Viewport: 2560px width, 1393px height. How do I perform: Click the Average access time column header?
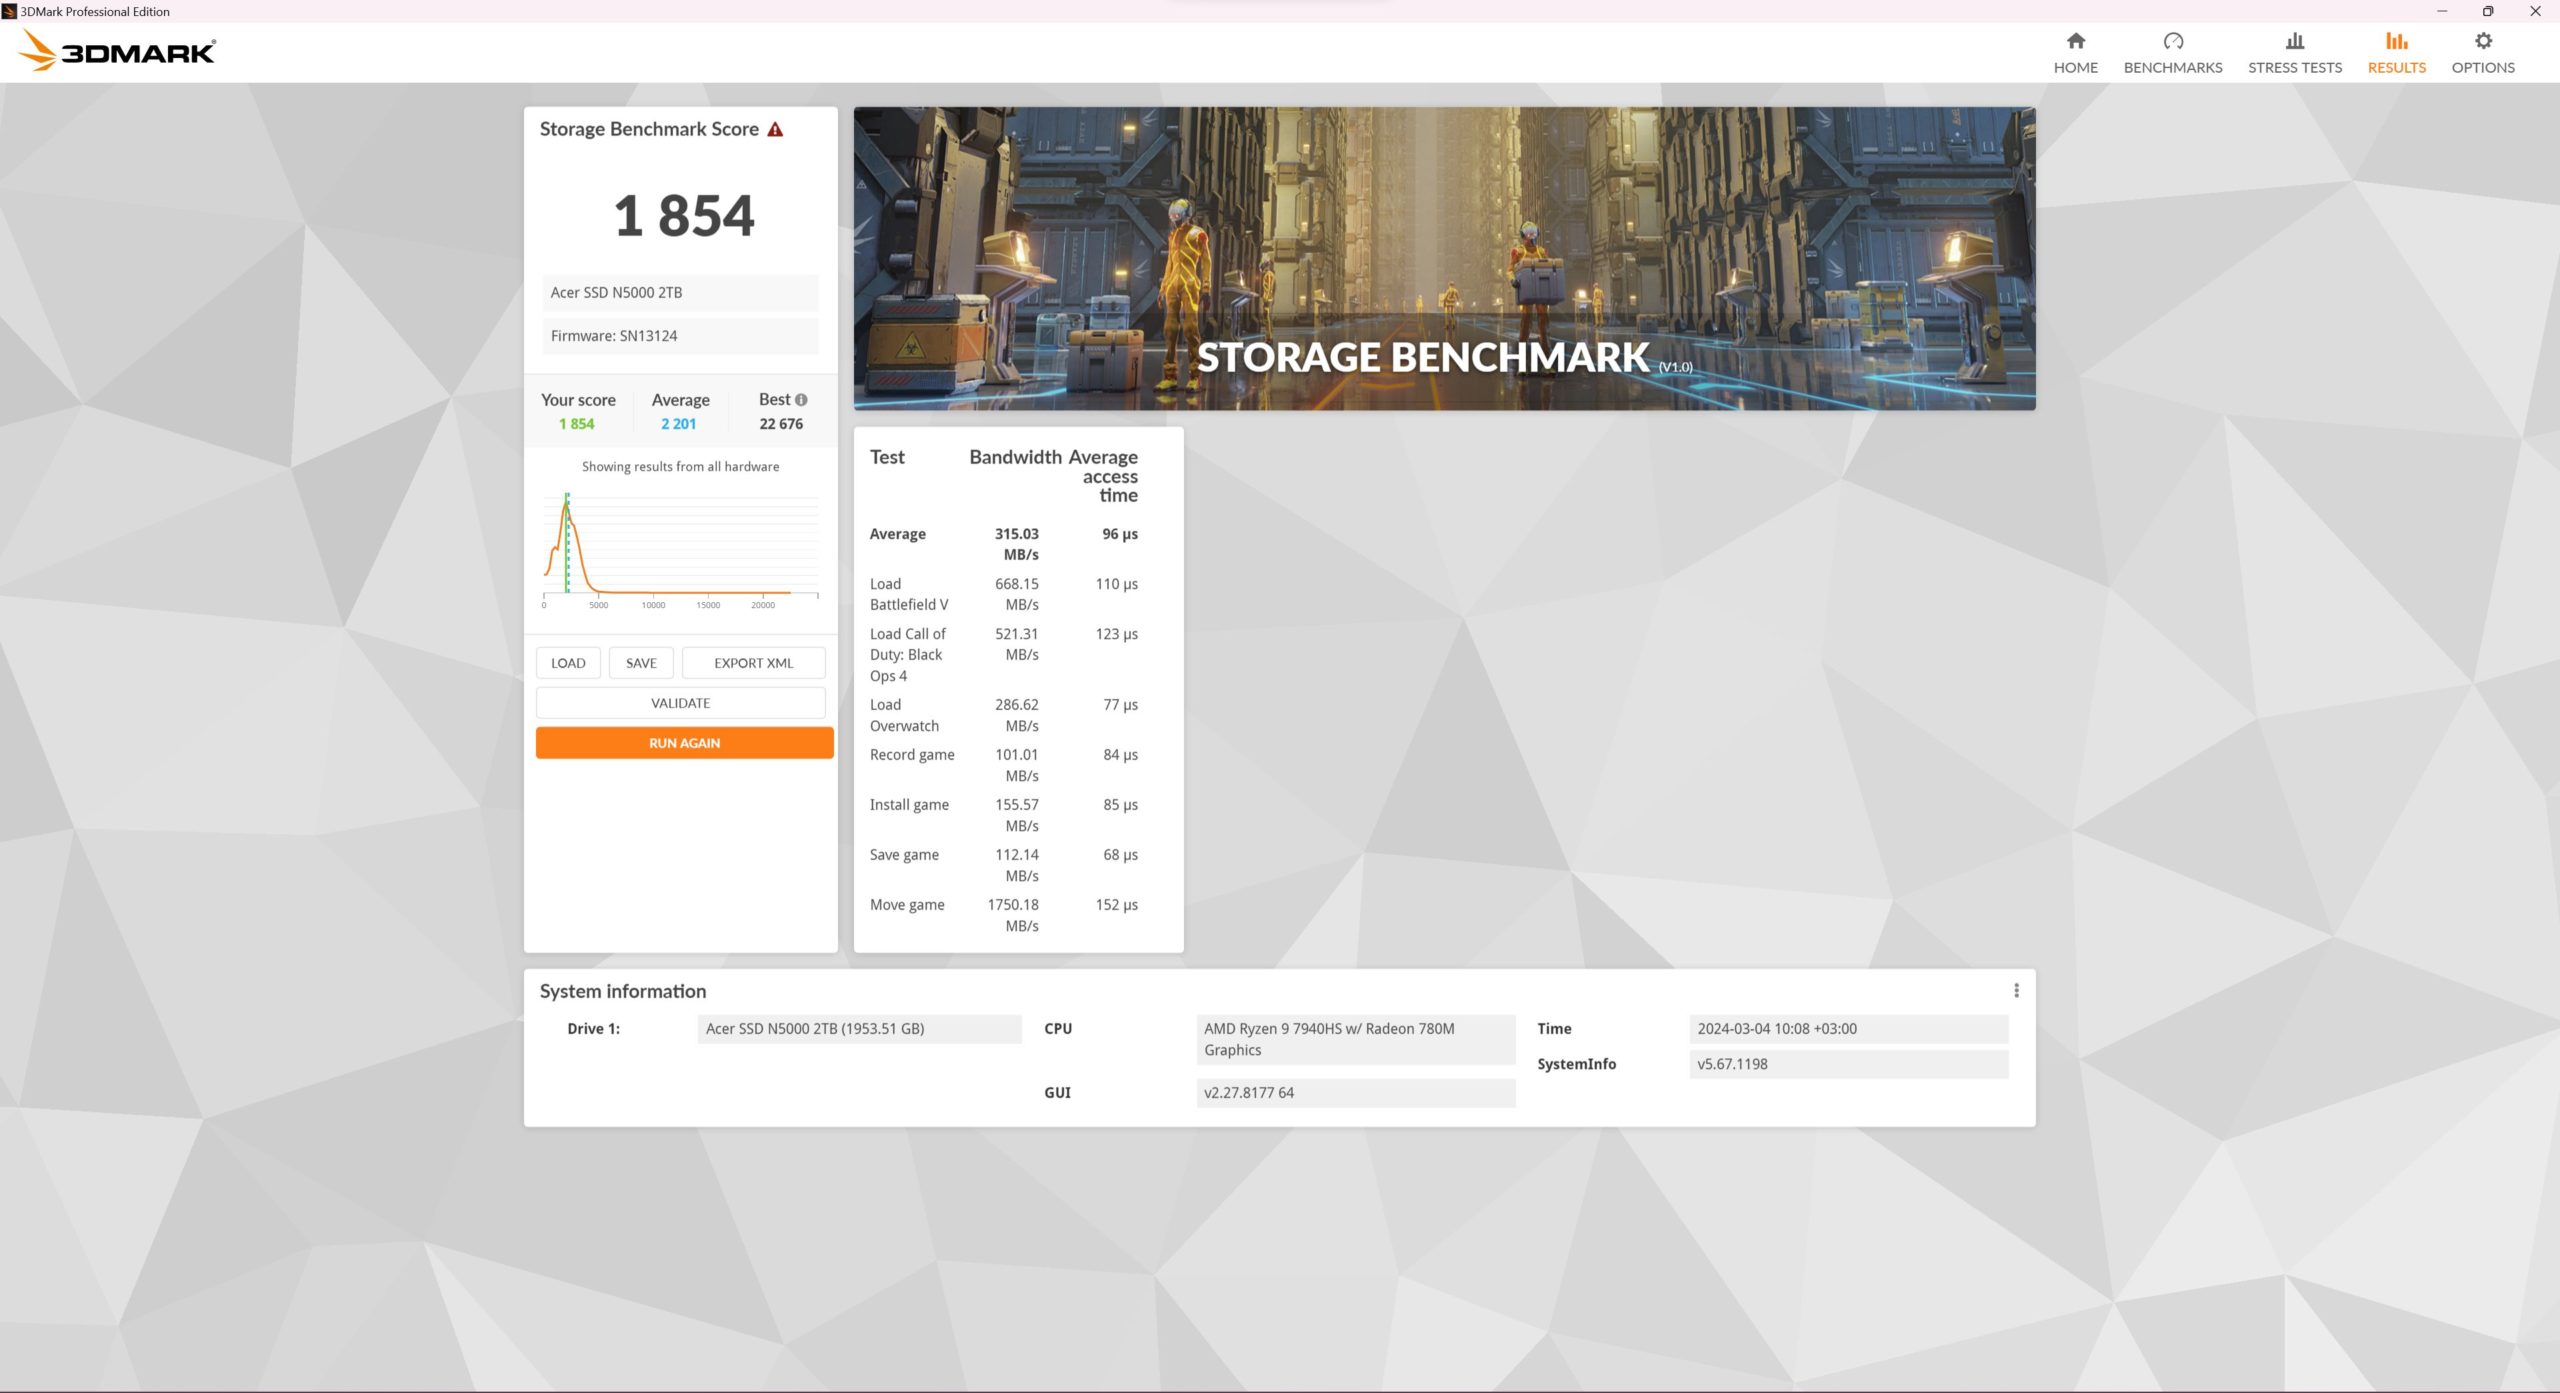coord(1104,476)
